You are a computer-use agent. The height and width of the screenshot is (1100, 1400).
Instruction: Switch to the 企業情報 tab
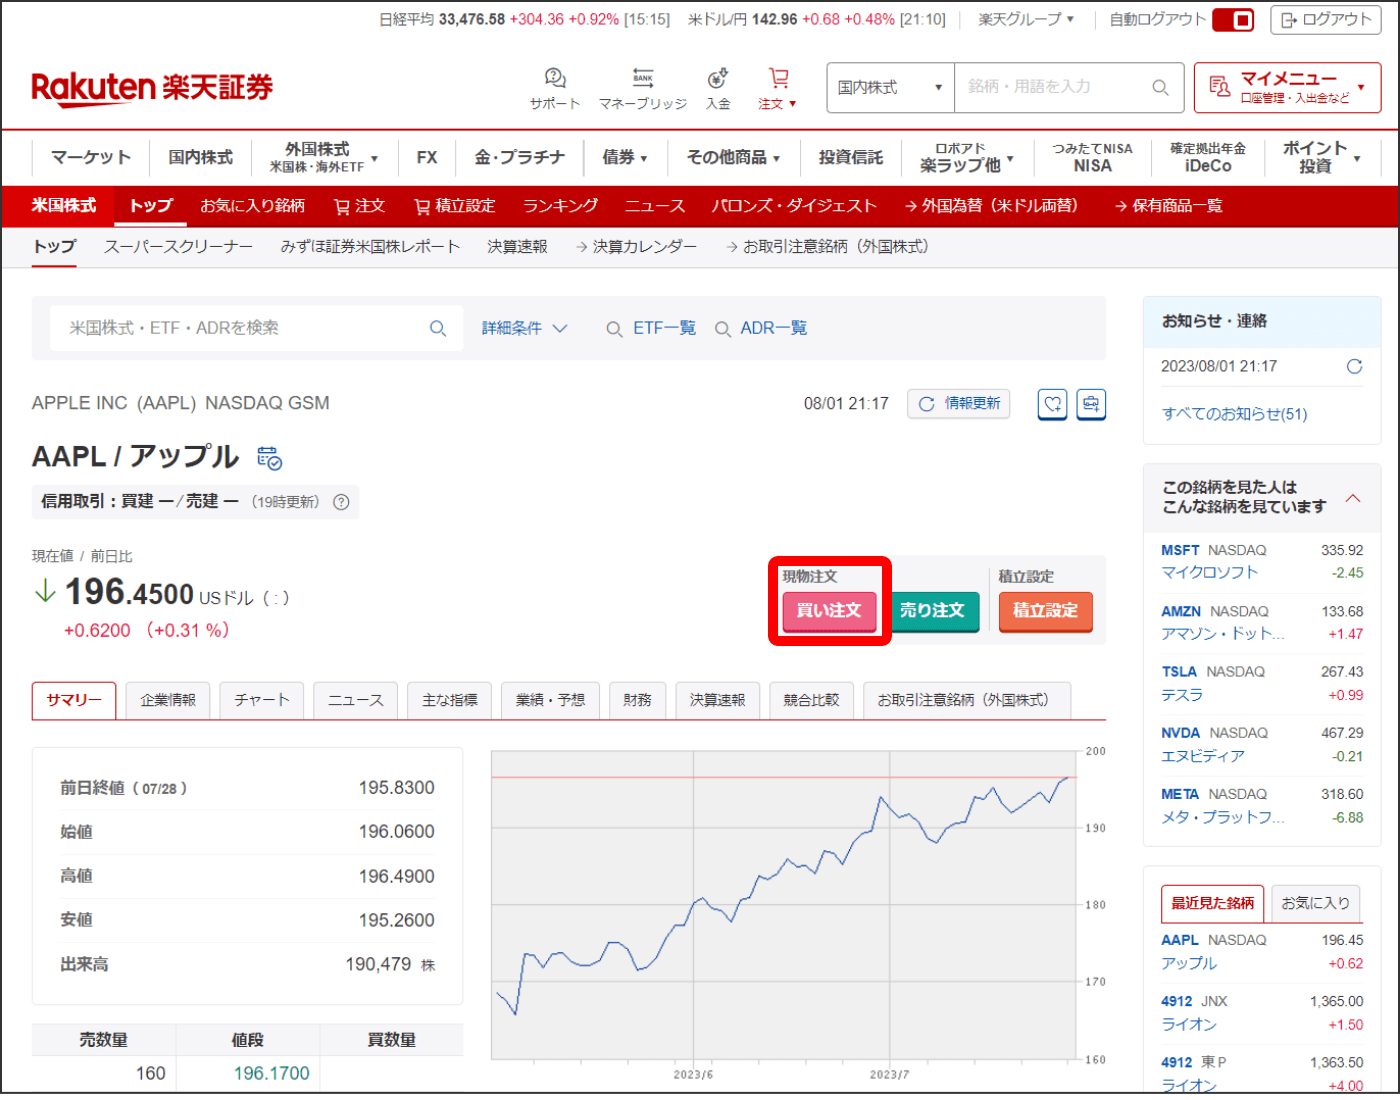168,701
